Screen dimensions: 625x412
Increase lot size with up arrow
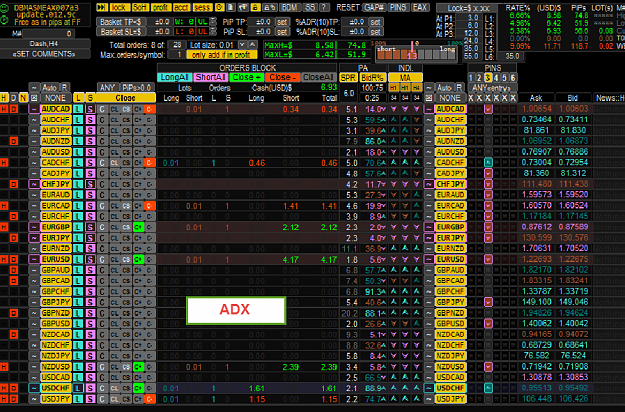pos(253,45)
